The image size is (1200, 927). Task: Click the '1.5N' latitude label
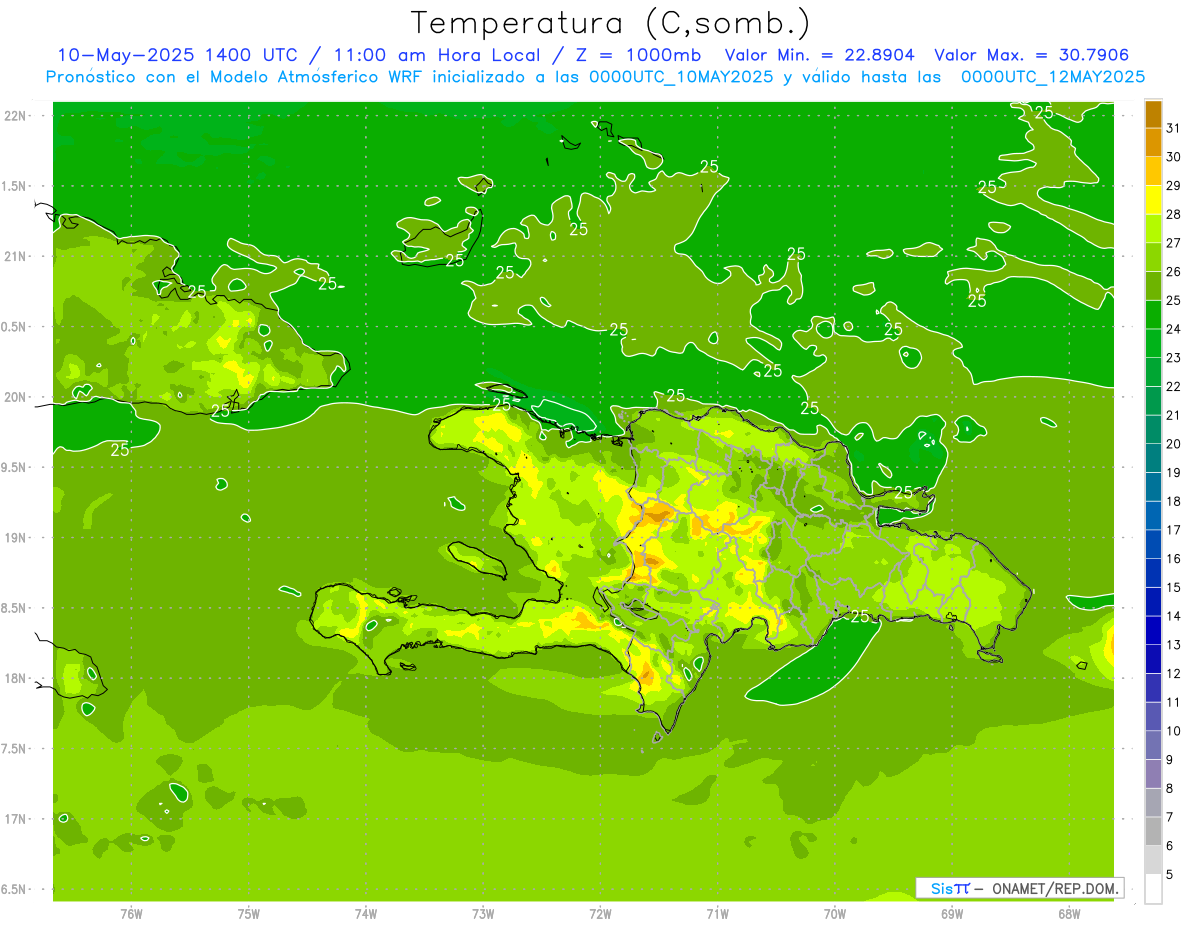tap(15, 186)
